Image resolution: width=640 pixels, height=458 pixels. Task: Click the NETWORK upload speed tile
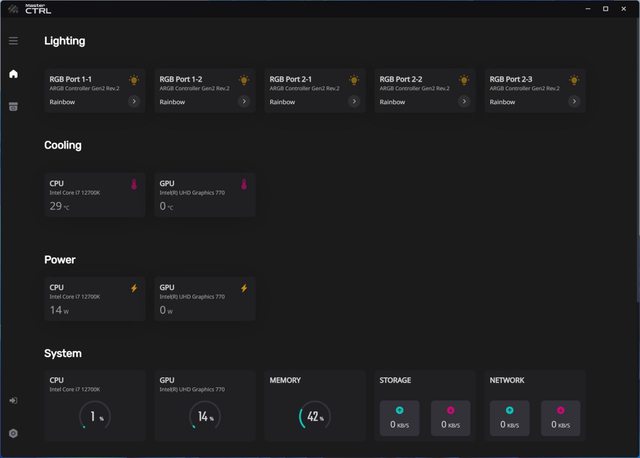click(x=560, y=418)
